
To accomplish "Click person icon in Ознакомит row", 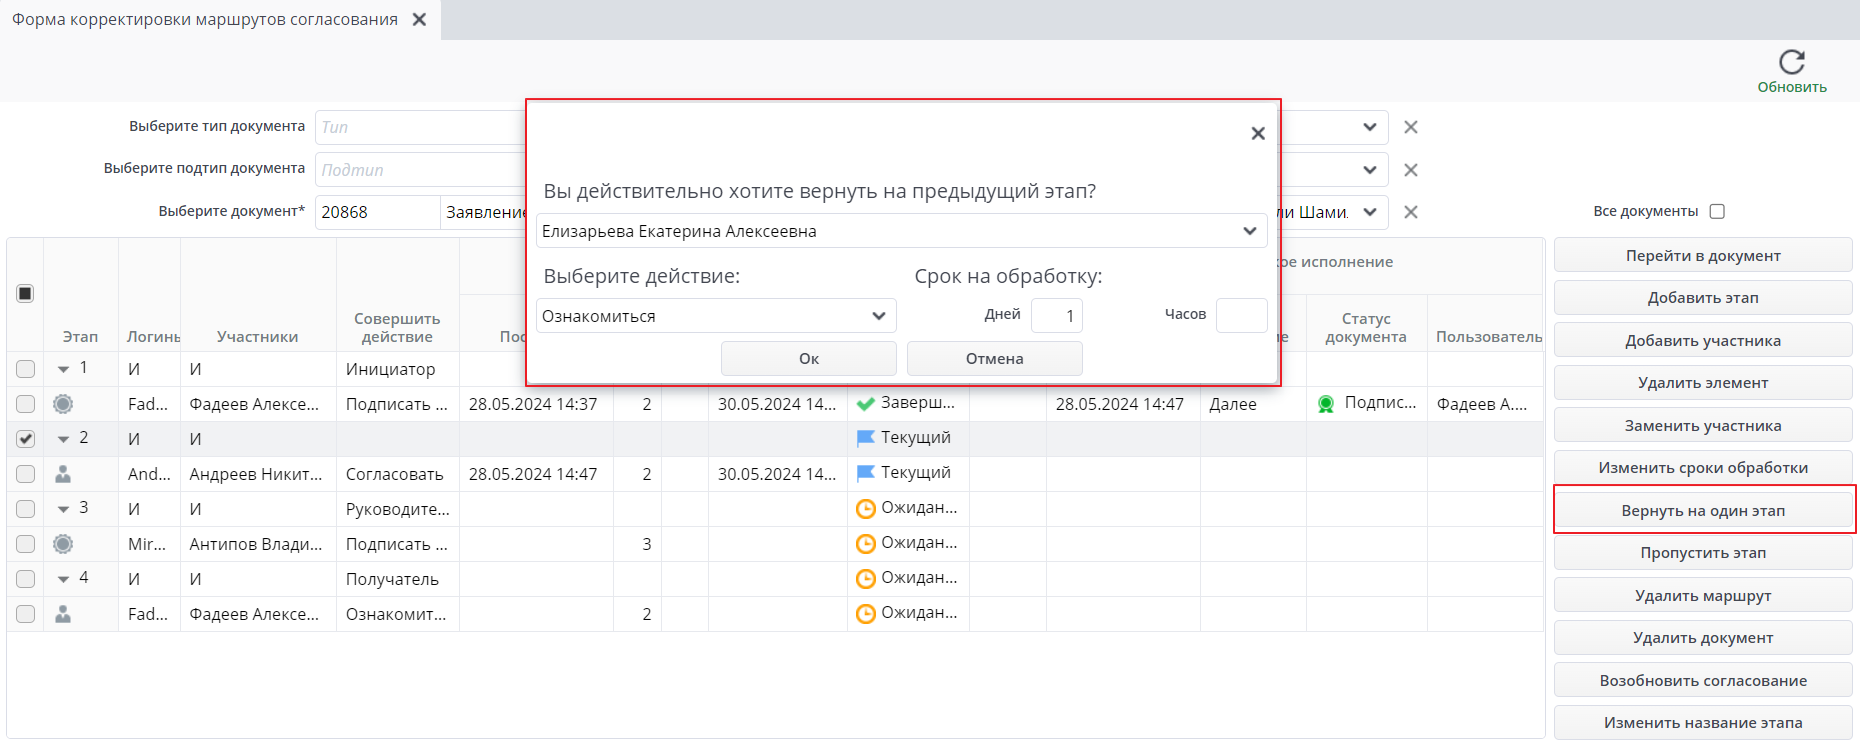I will [x=63, y=614].
